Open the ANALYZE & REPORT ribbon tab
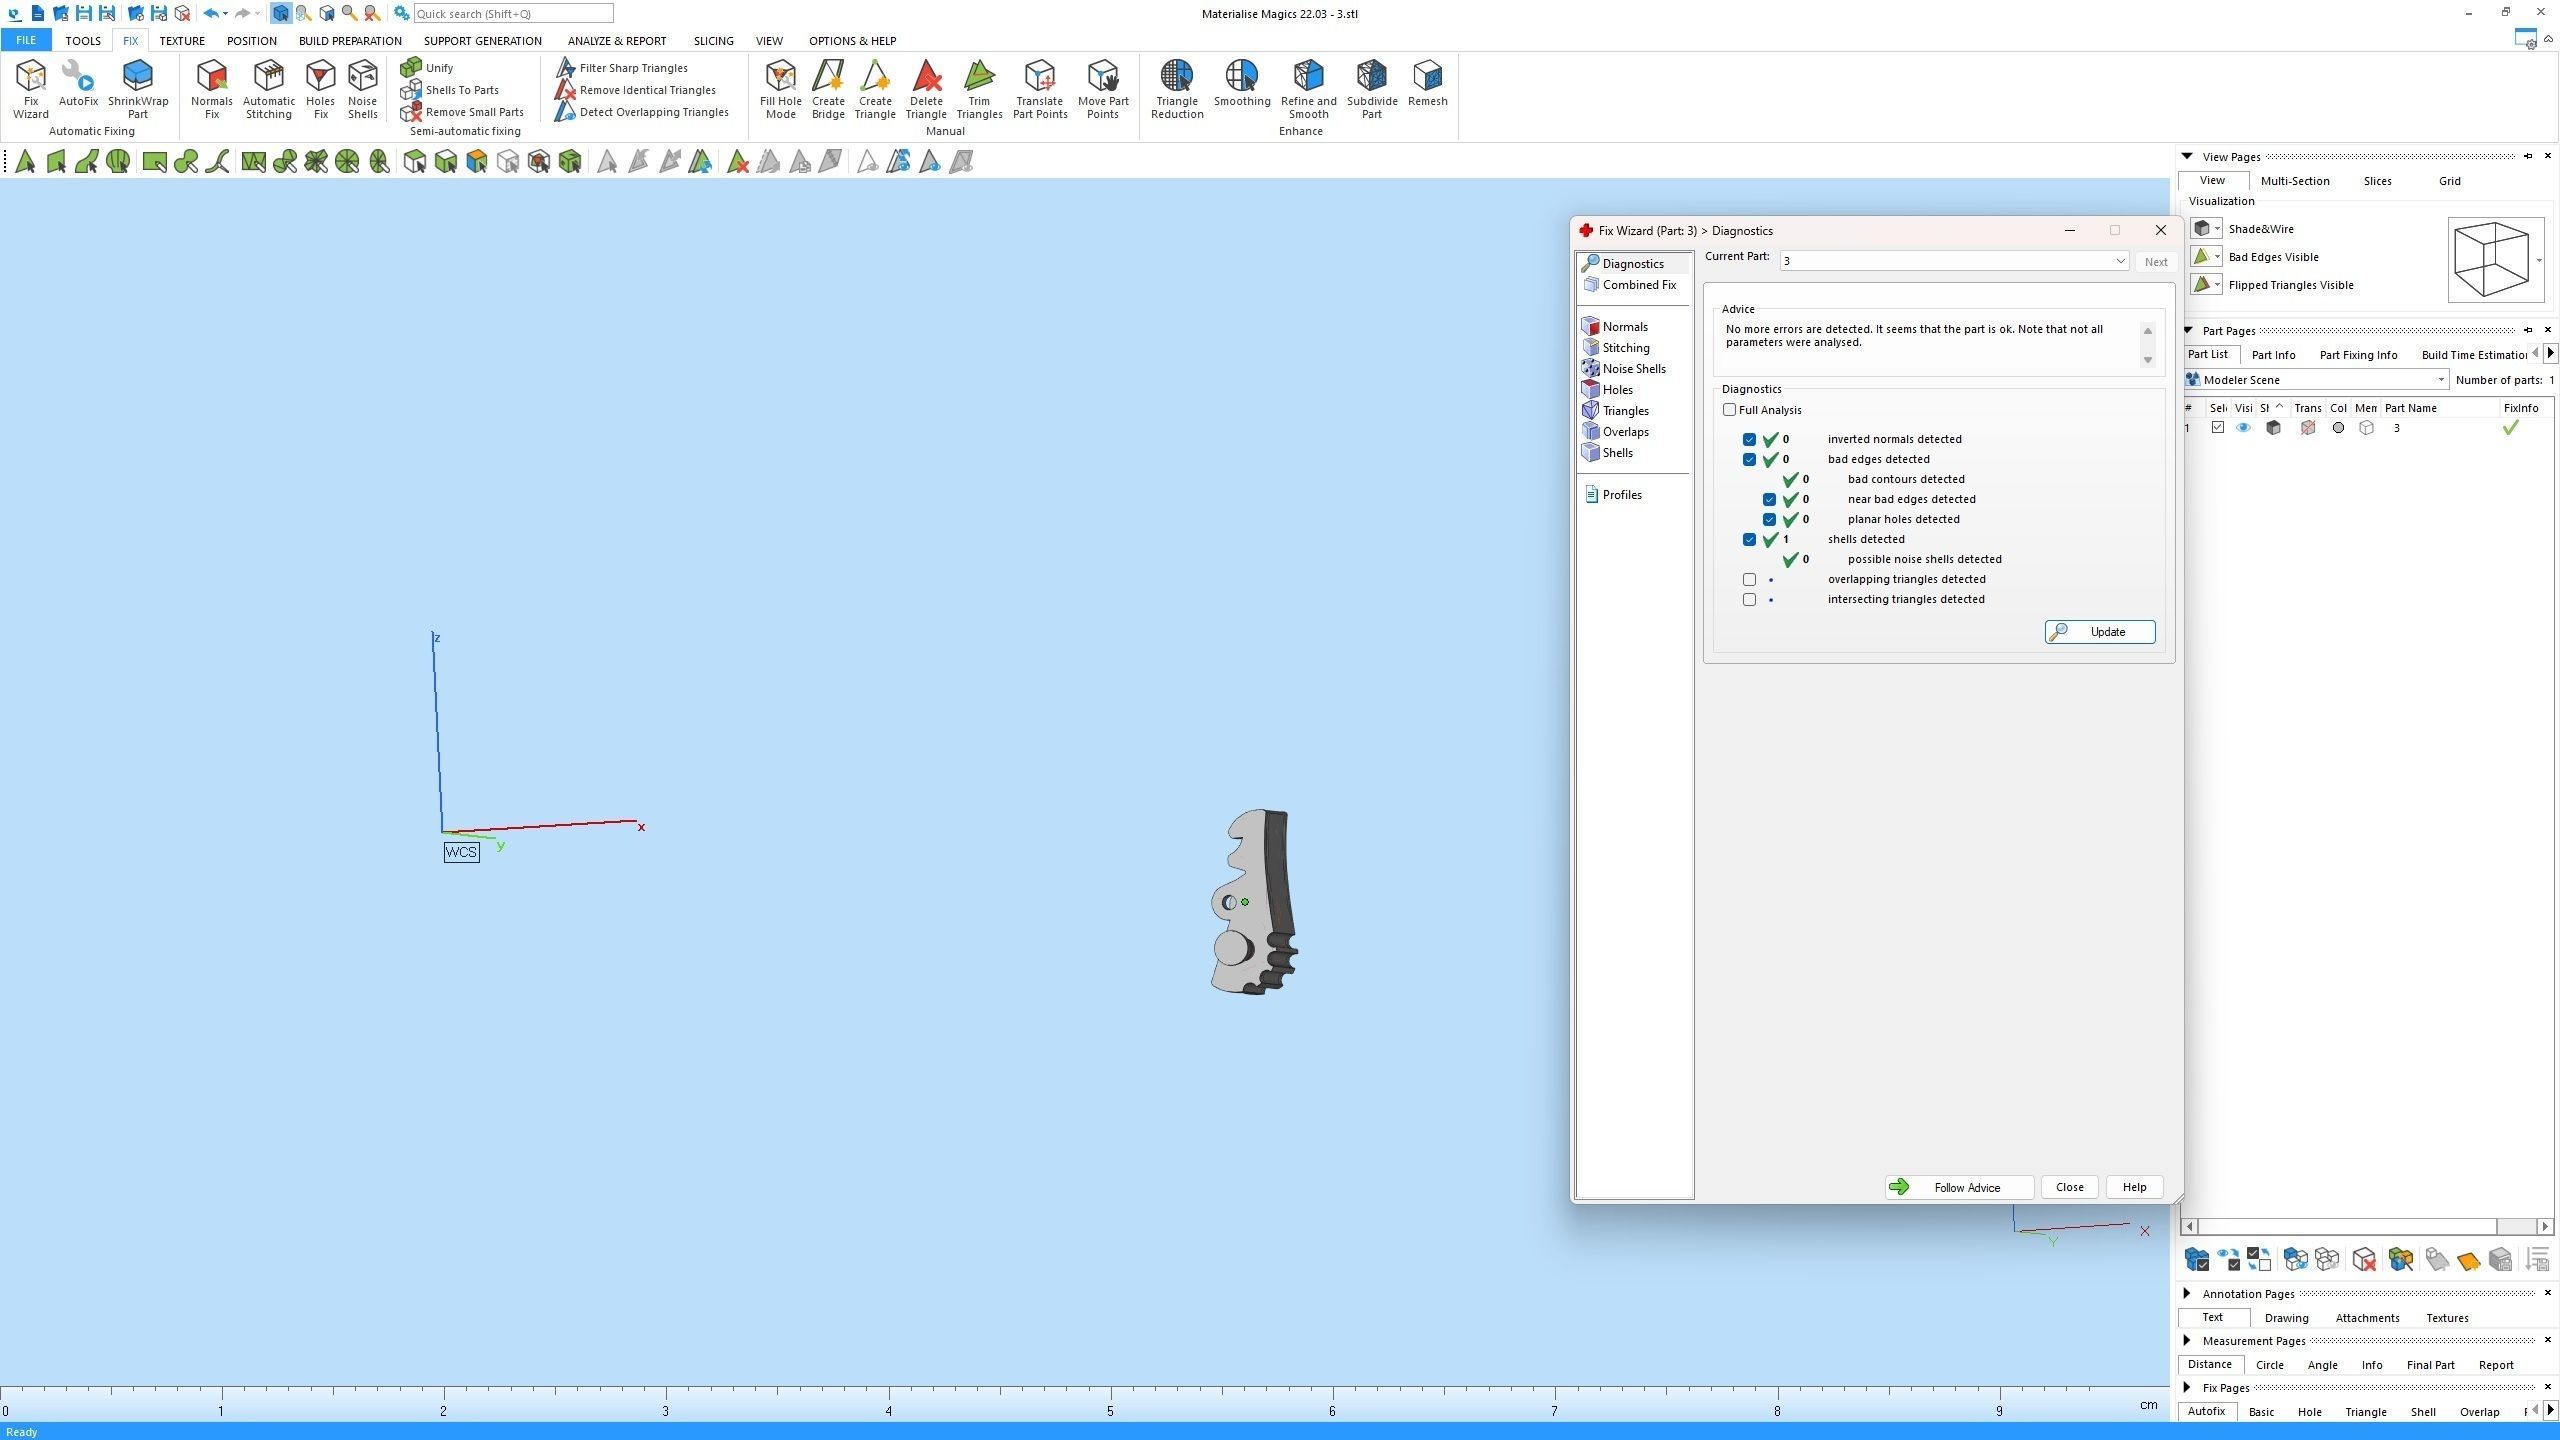The width and height of the screenshot is (2560, 1440). (x=616, y=41)
